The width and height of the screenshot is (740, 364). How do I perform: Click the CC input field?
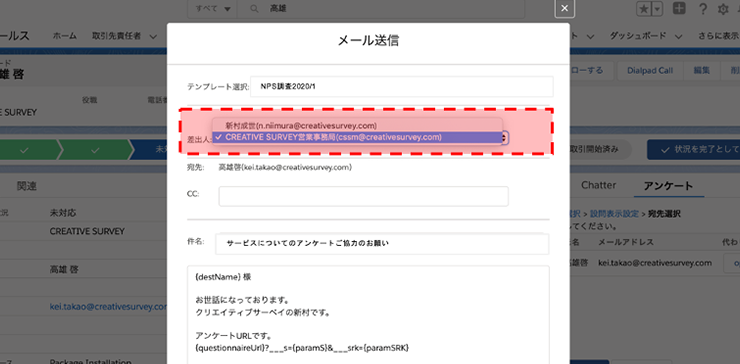[363, 196]
